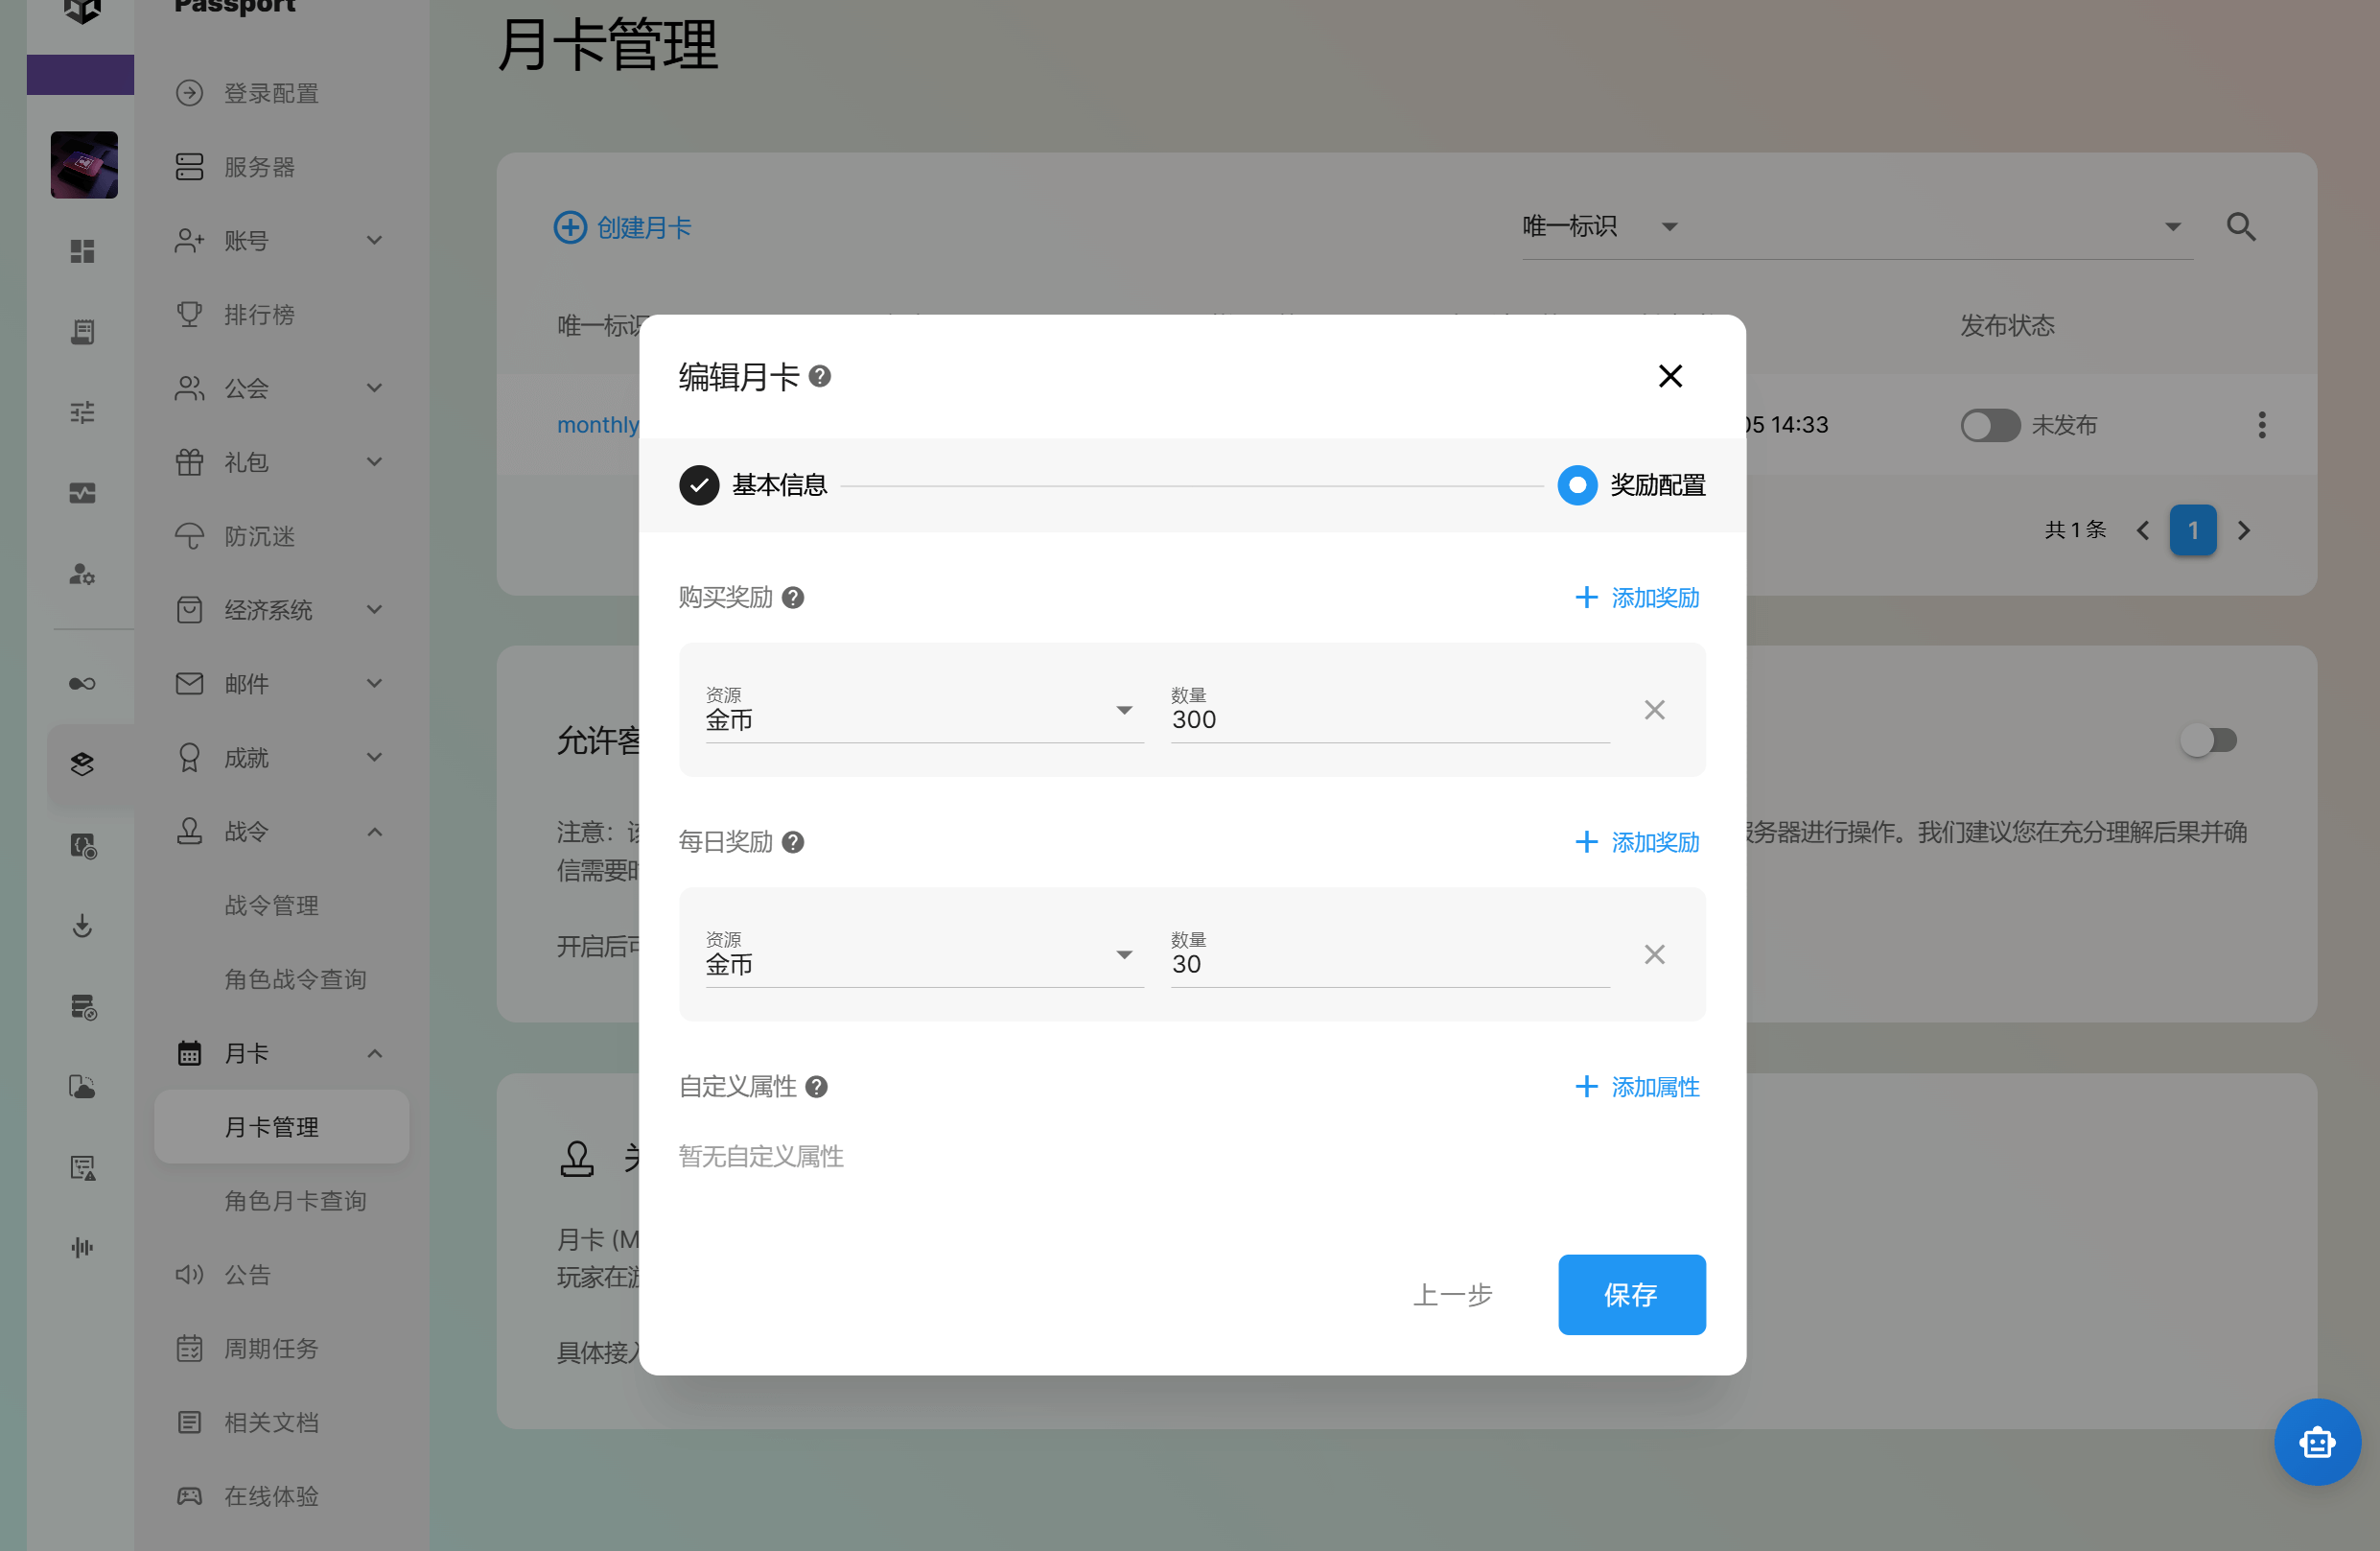Toggle the 允许客户端 switch in background card

[x=2208, y=740]
